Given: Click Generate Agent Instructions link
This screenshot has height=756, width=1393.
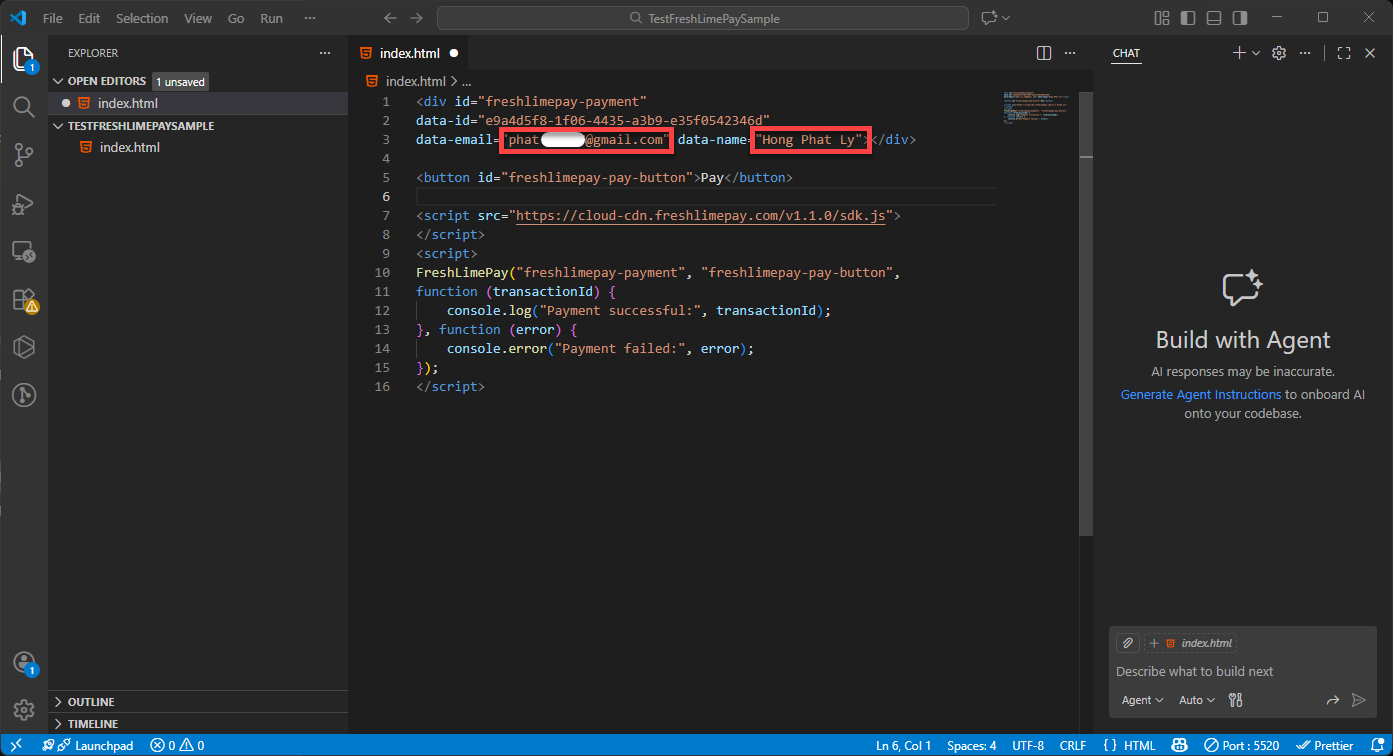Looking at the screenshot, I should pos(1200,395).
